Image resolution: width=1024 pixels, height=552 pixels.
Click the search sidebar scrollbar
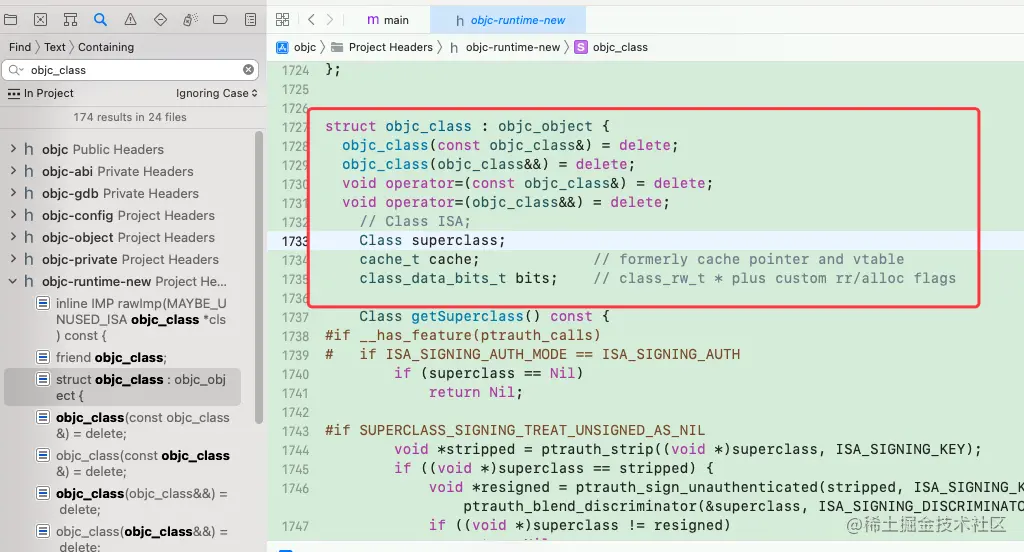point(259,278)
